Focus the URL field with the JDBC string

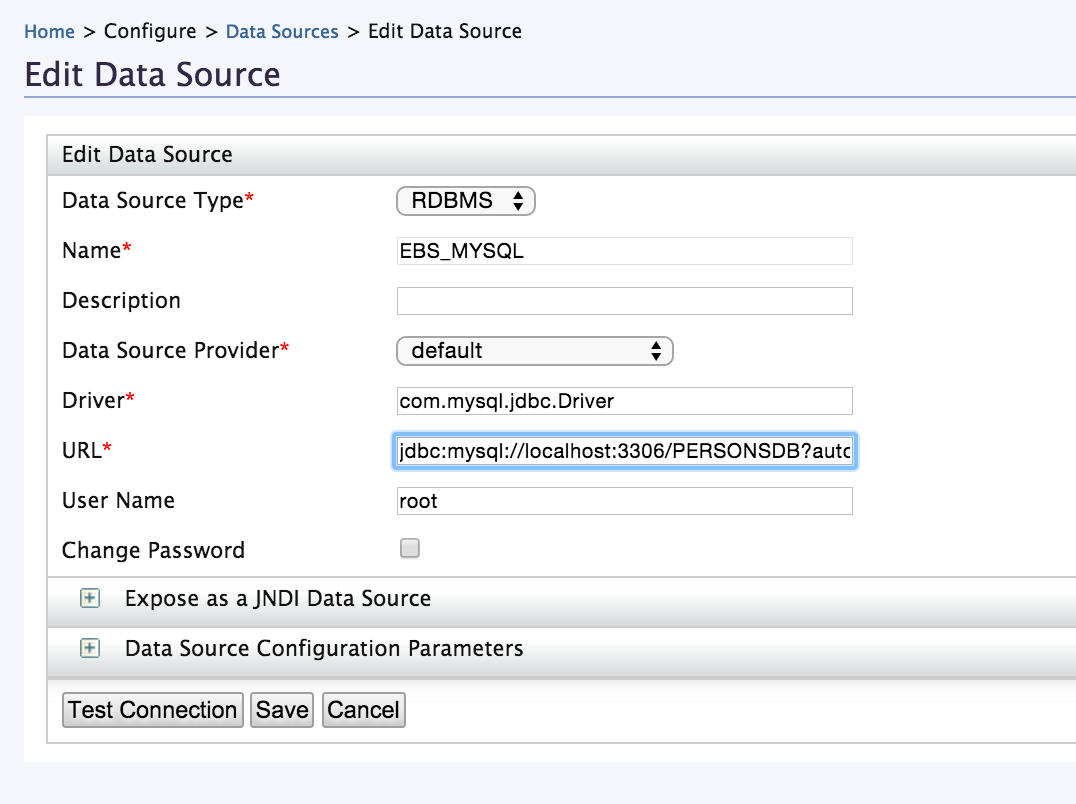(x=623, y=451)
